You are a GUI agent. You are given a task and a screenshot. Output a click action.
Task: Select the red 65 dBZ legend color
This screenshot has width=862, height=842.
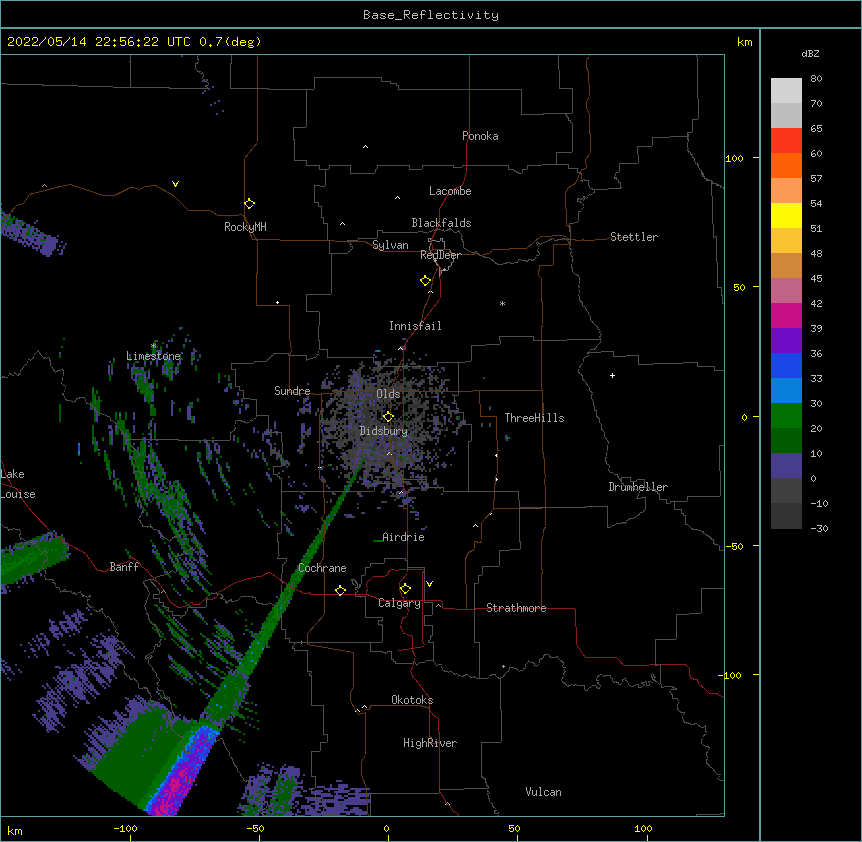(786, 140)
